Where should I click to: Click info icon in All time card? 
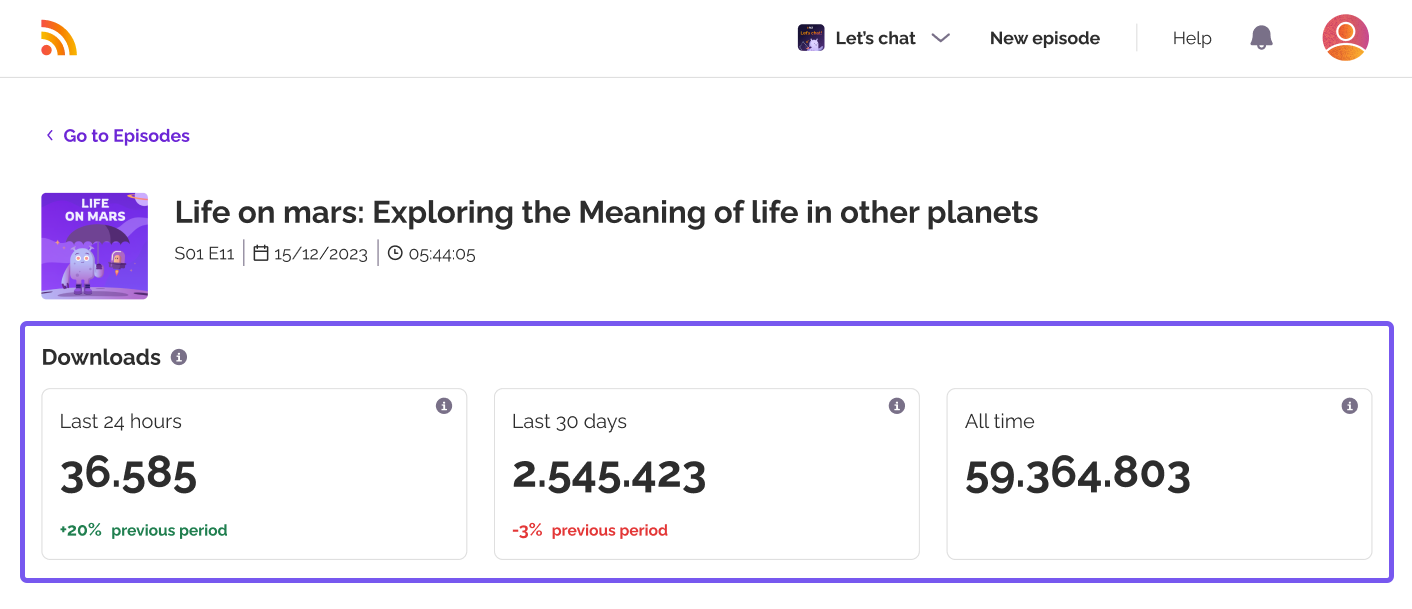tap(1349, 406)
